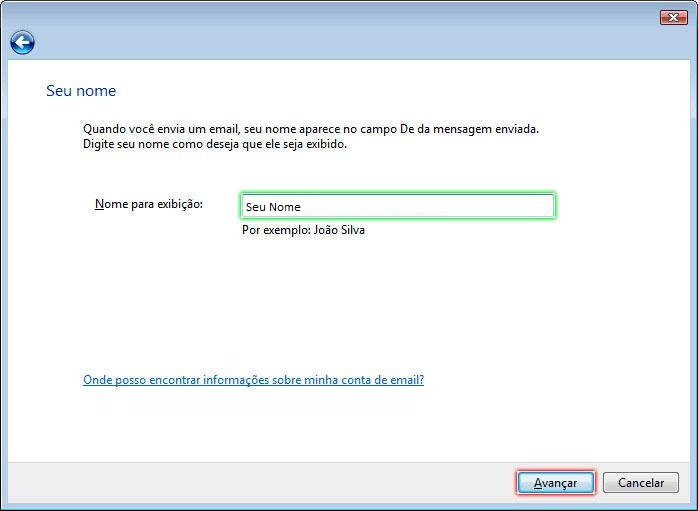
Task: Click the 'Nome para exibição:' label
Action: 149,204
